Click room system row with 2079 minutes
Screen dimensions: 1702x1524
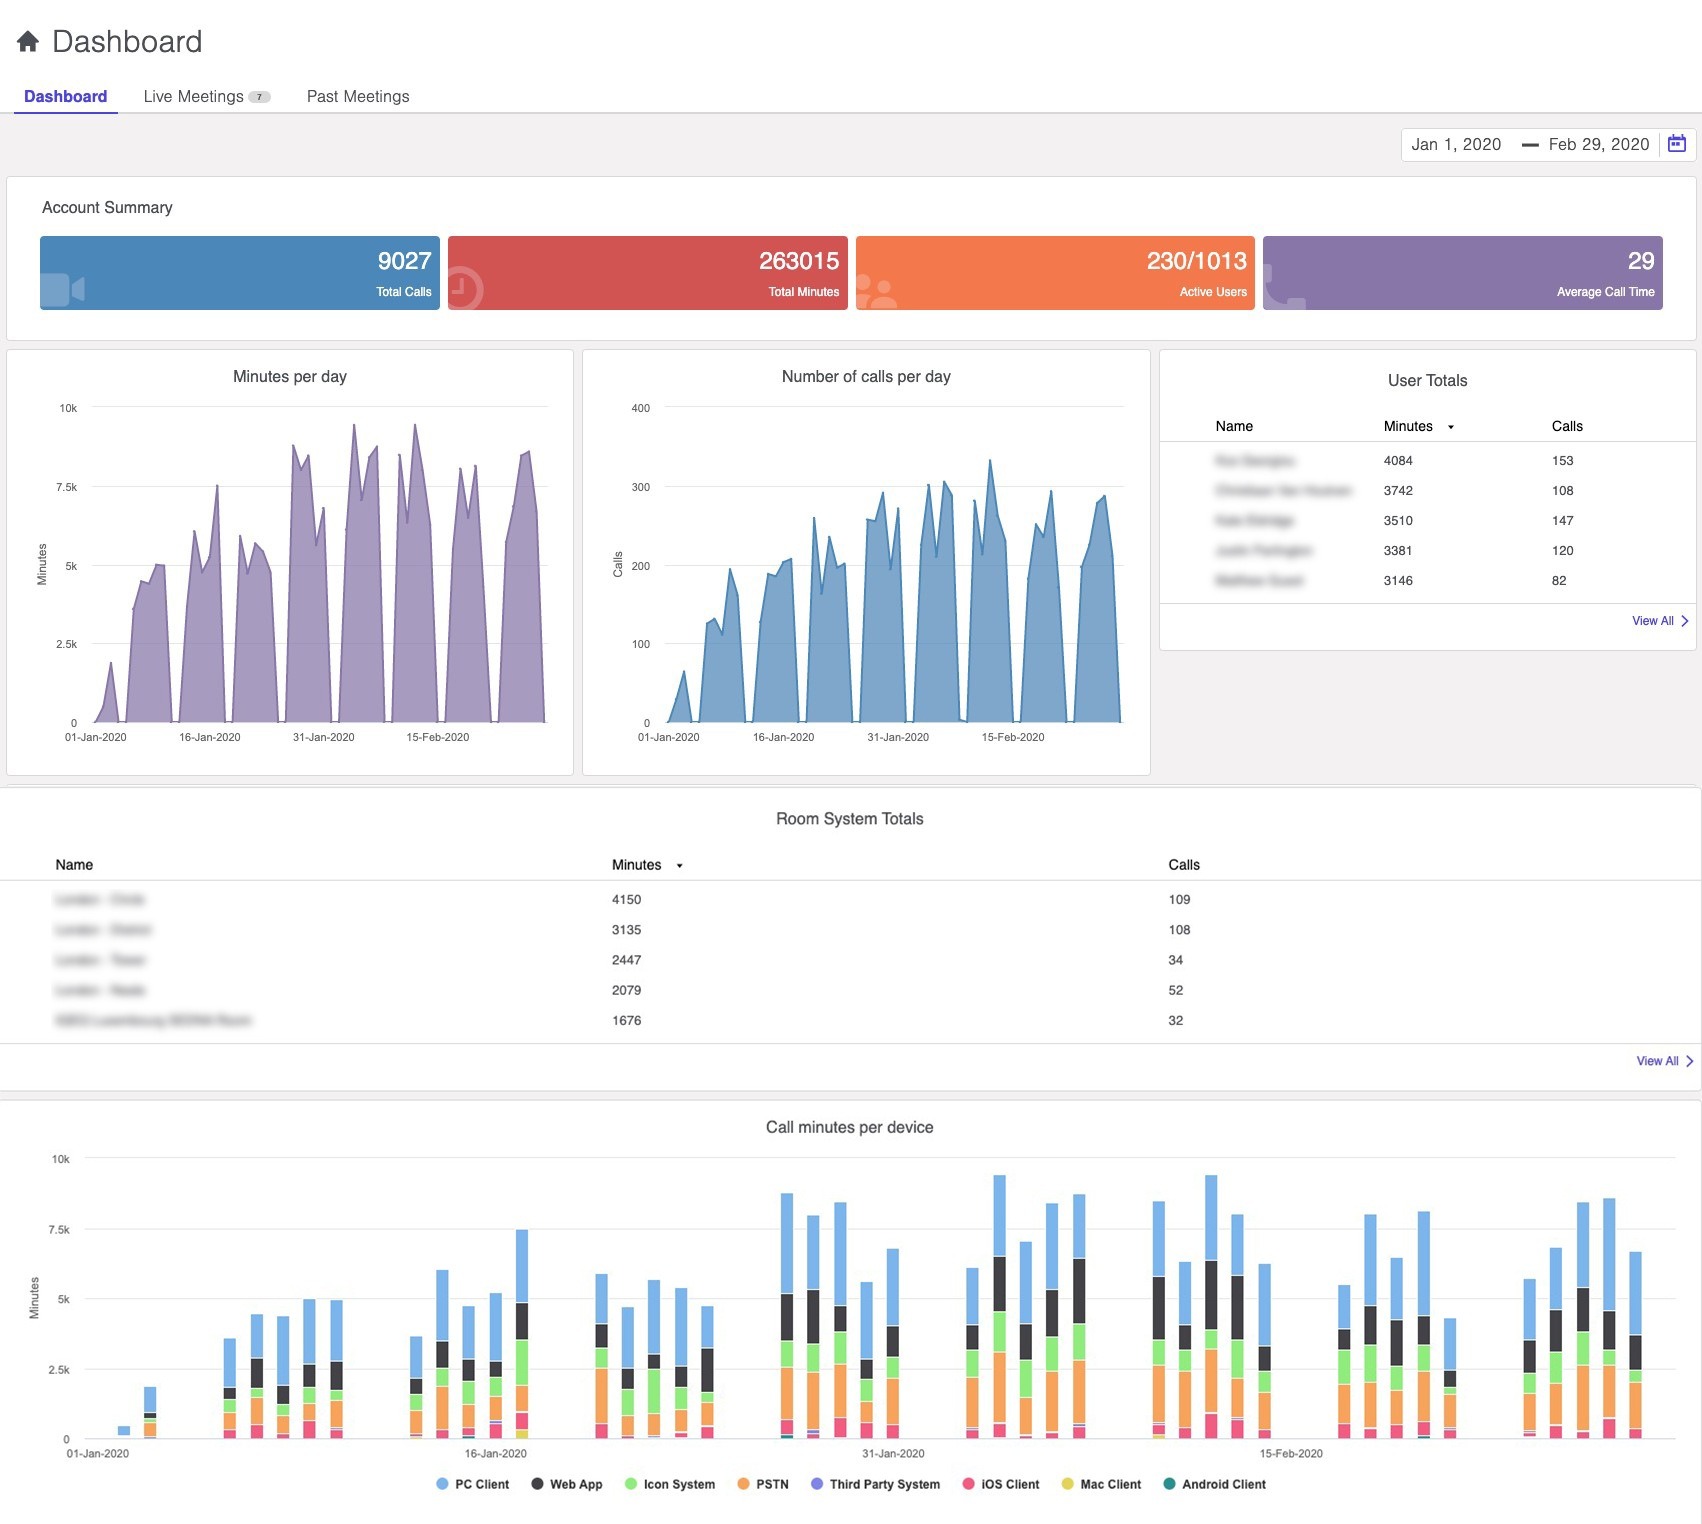coord(850,990)
